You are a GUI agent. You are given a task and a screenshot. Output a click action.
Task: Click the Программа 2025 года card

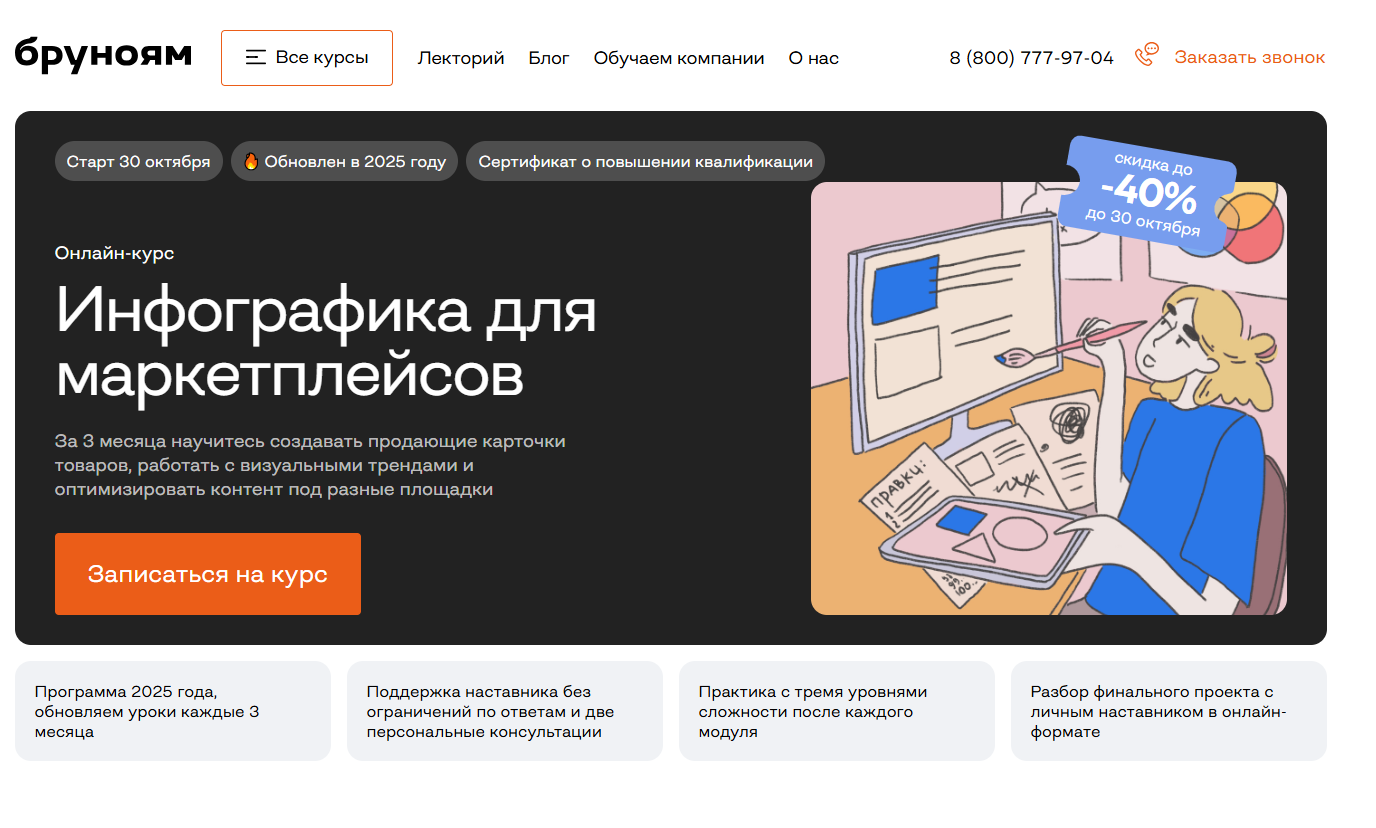(172, 711)
